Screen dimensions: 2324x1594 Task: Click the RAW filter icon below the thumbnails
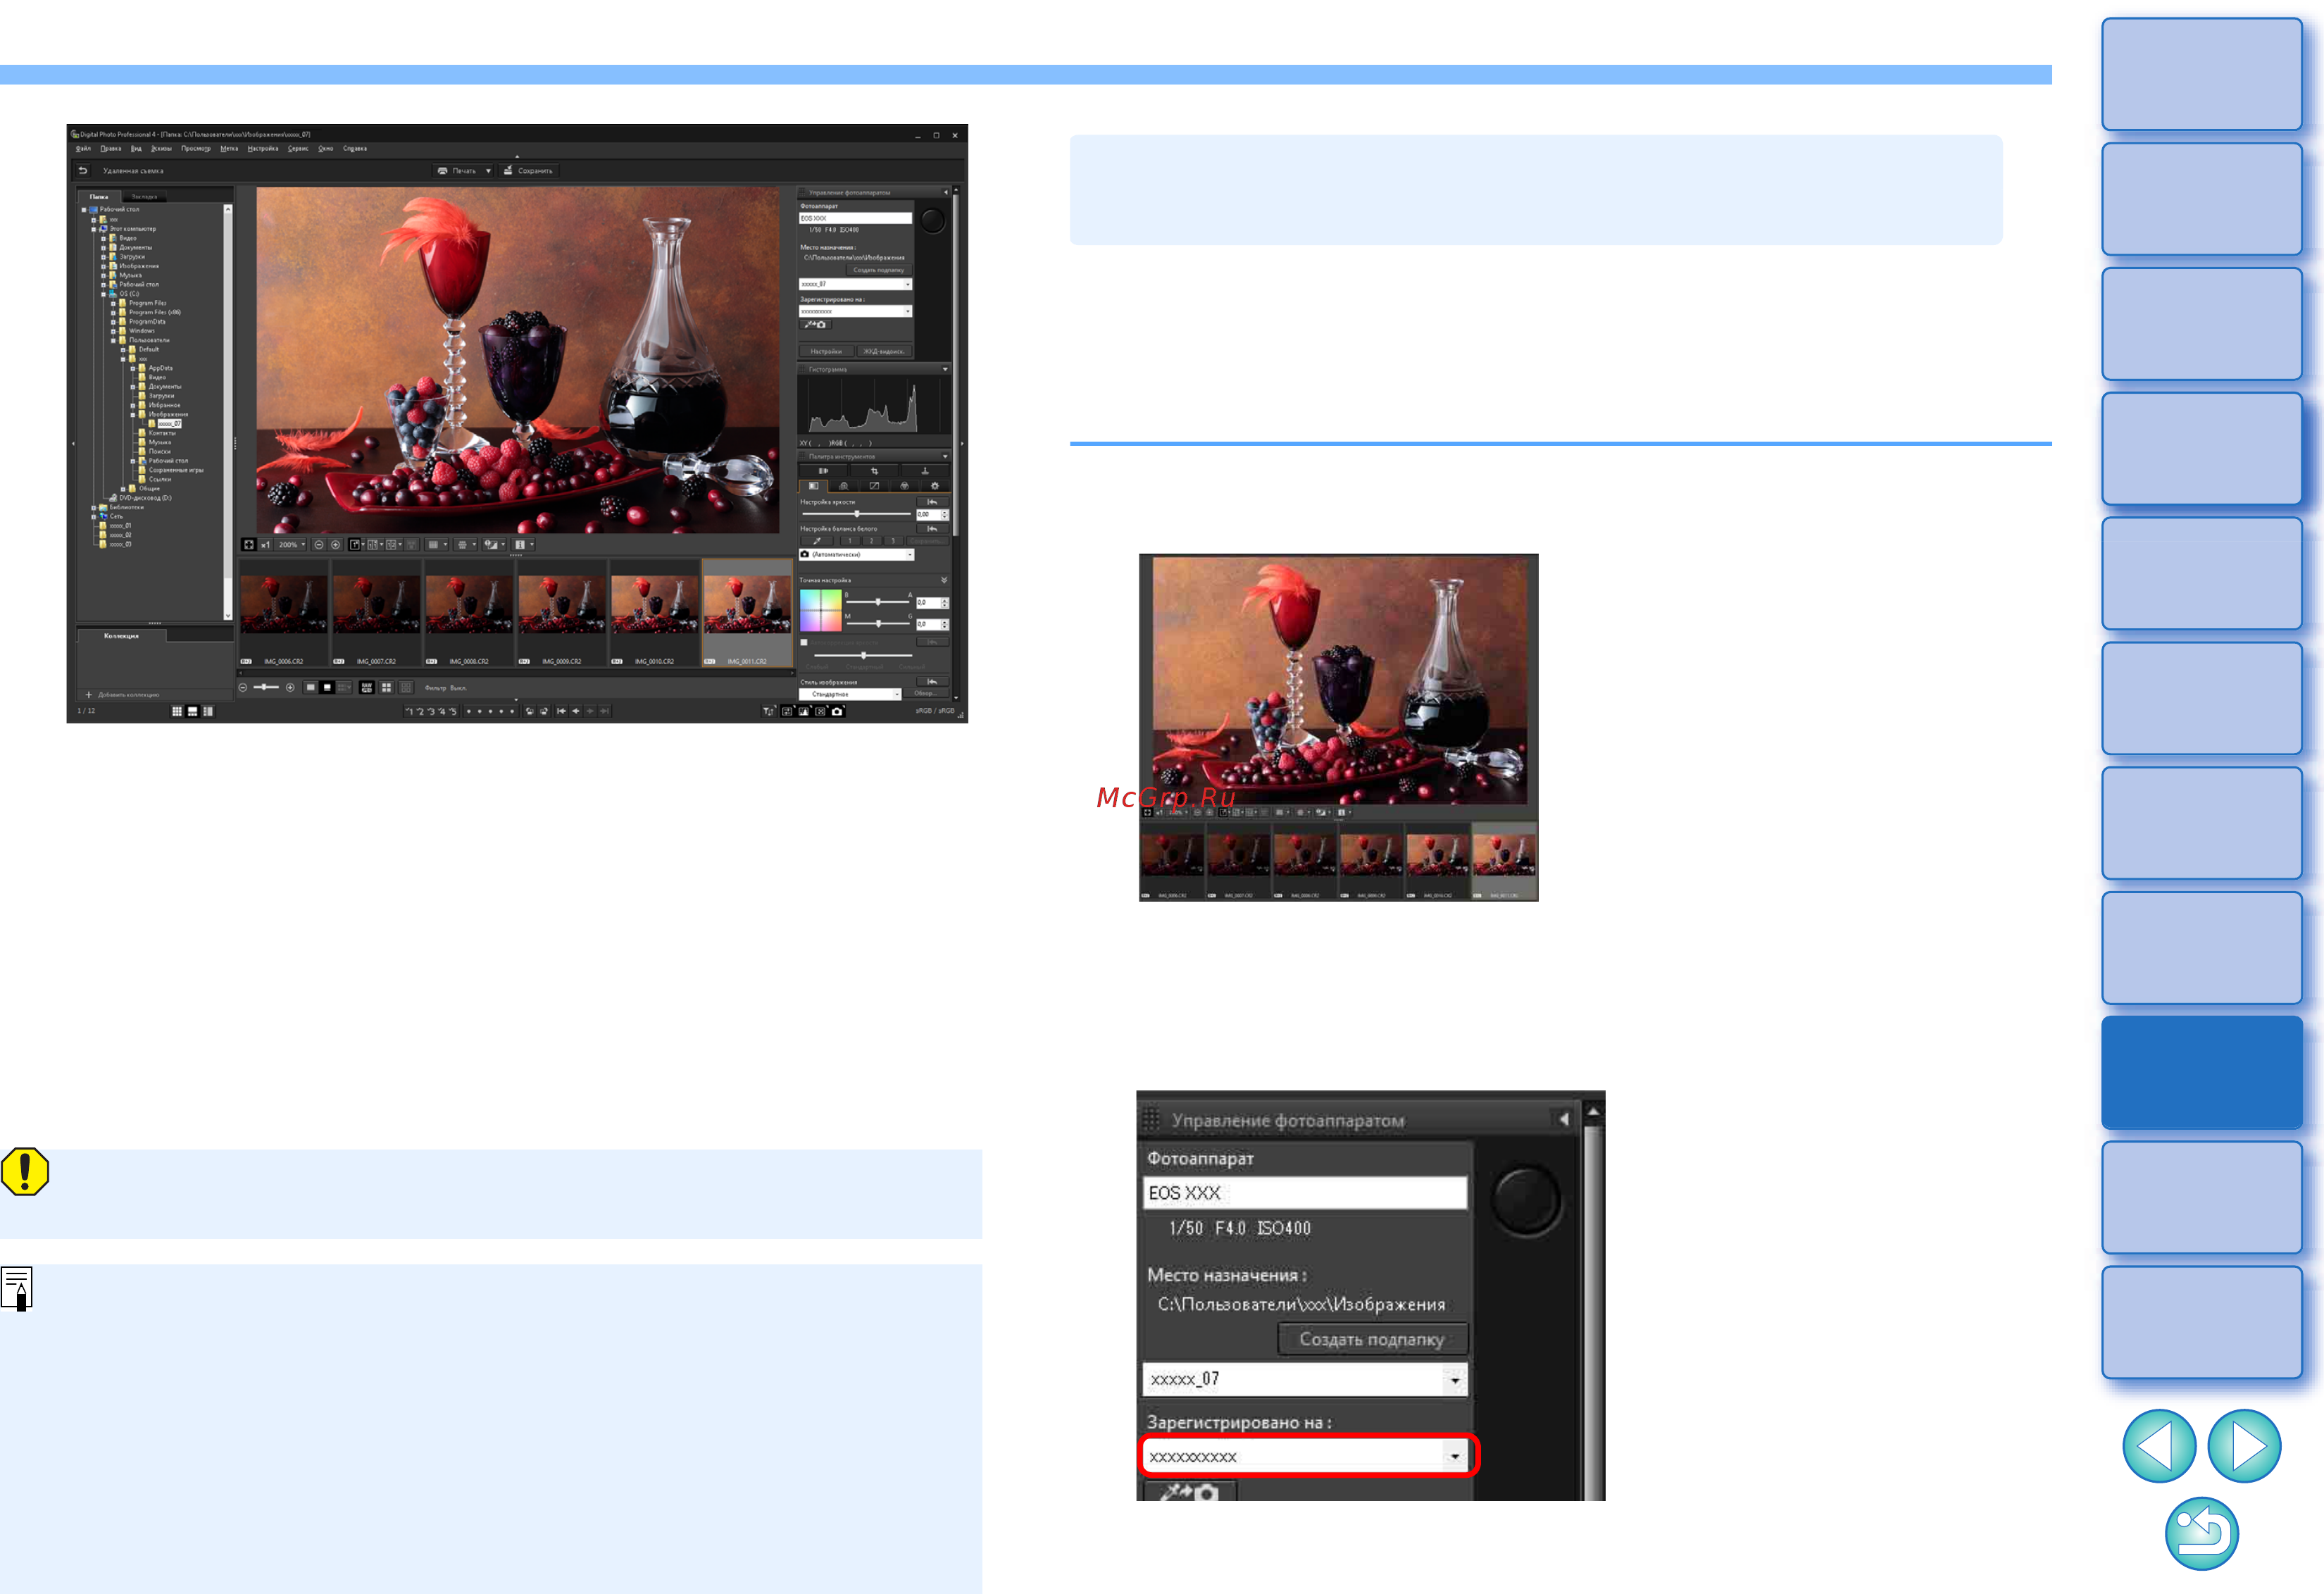tap(367, 688)
